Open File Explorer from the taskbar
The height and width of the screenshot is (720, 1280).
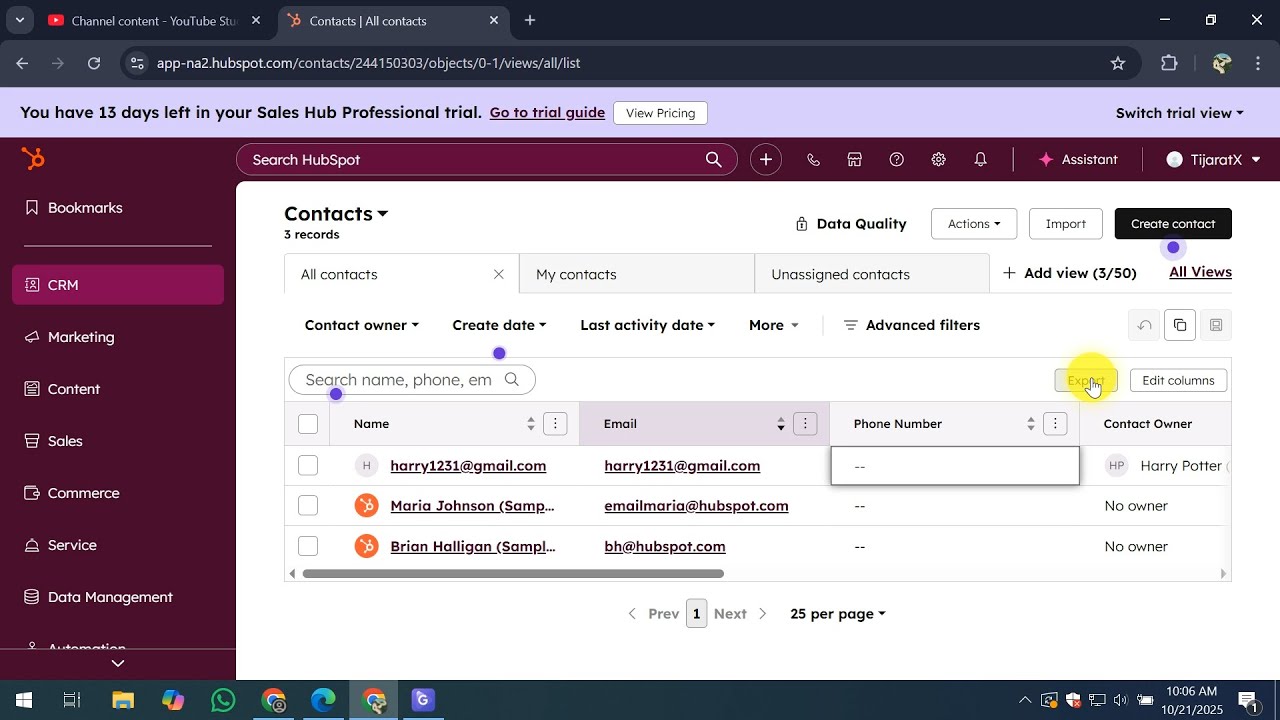(x=122, y=700)
